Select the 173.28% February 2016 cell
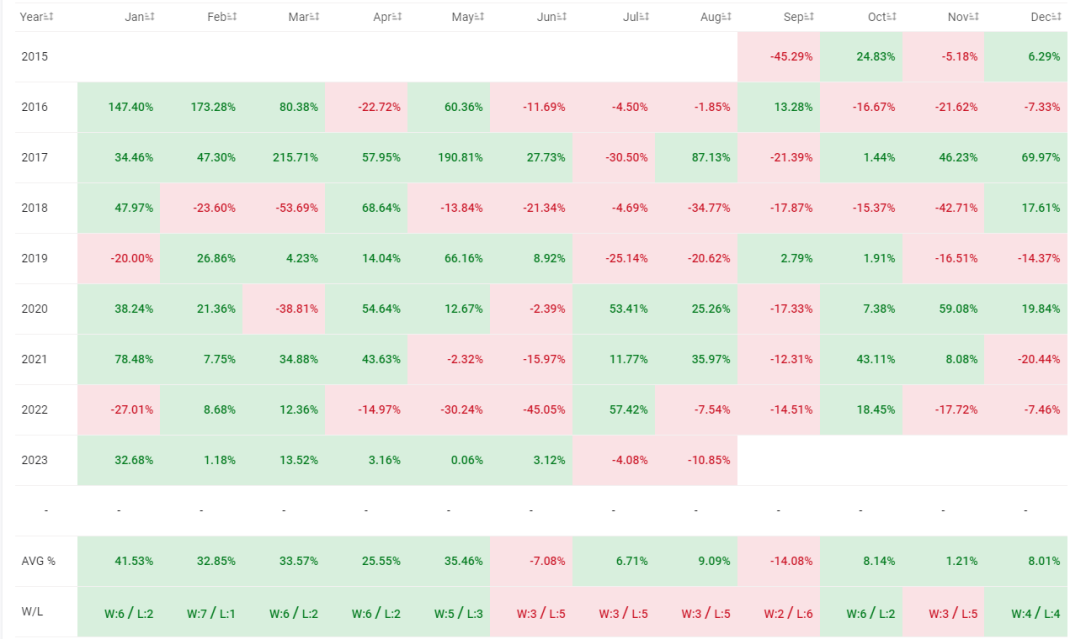 pos(201,107)
